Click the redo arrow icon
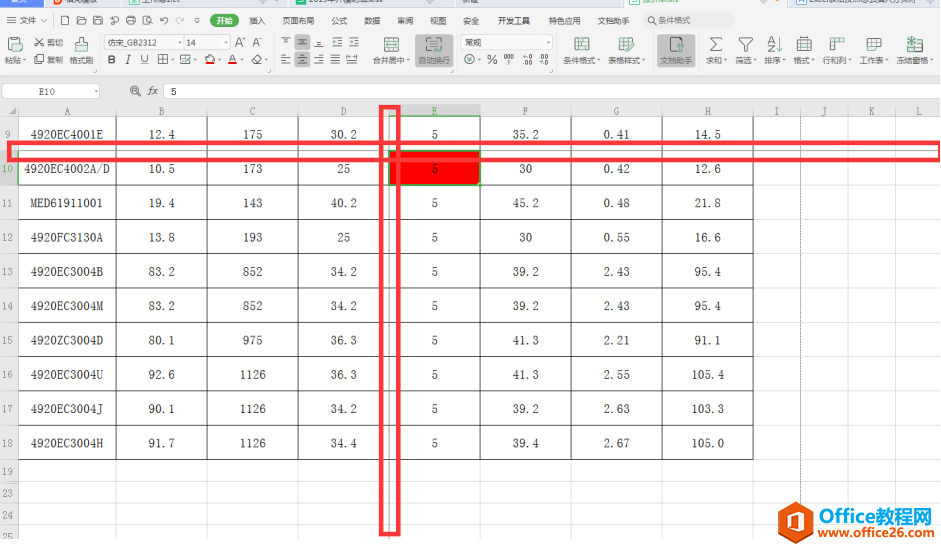Screen dimensions: 941x550 tap(180, 20)
